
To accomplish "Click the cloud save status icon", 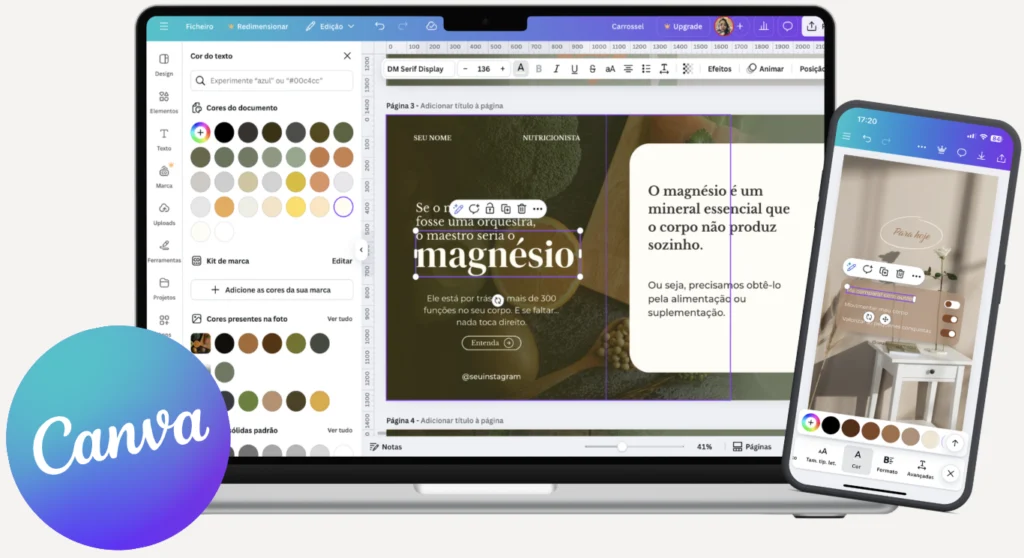I will [431, 26].
